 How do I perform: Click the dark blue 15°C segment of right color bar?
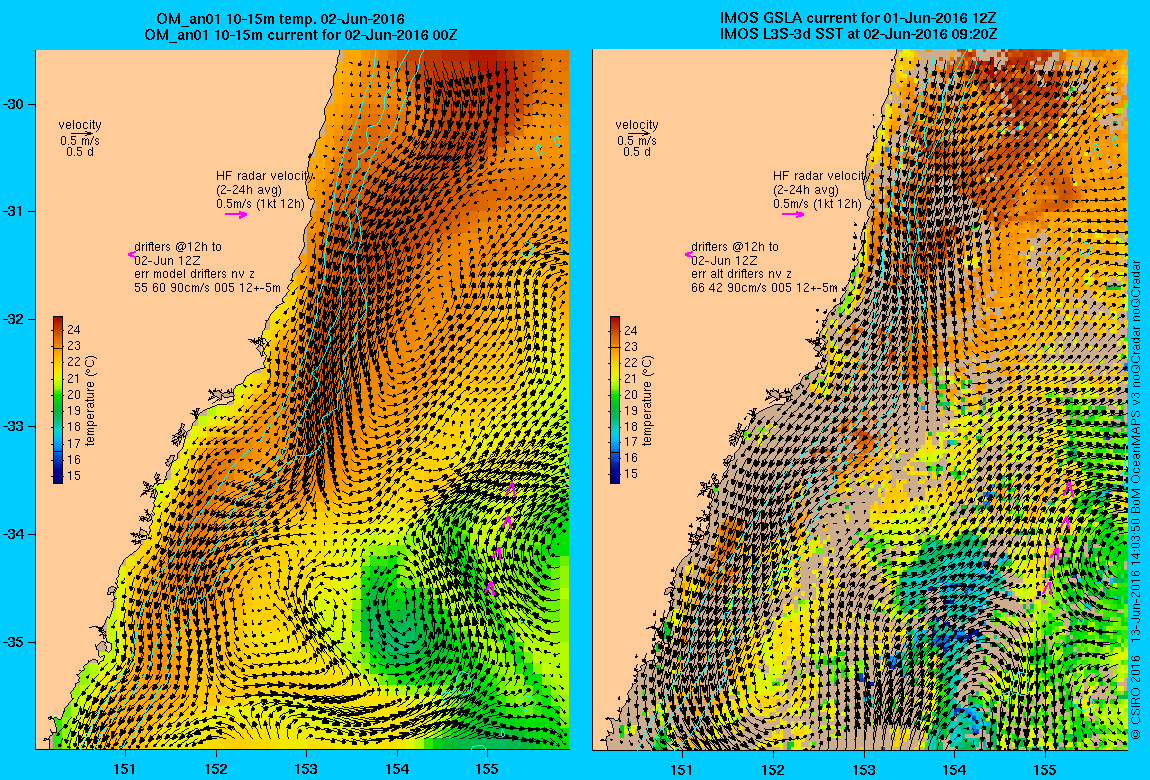615,475
